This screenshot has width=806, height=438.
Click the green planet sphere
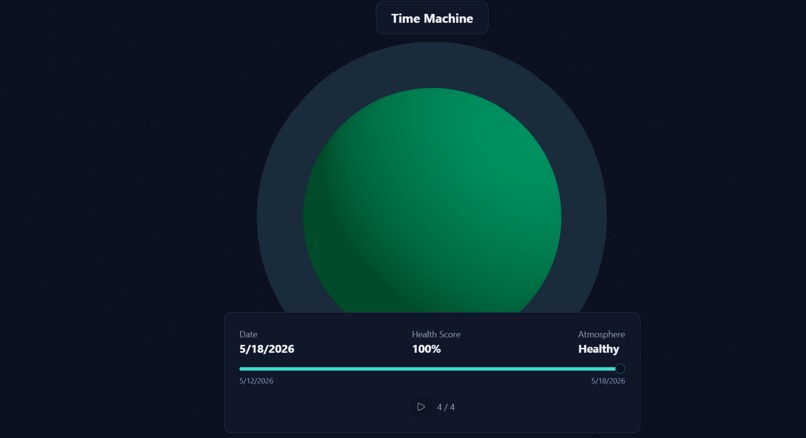click(x=432, y=200)
